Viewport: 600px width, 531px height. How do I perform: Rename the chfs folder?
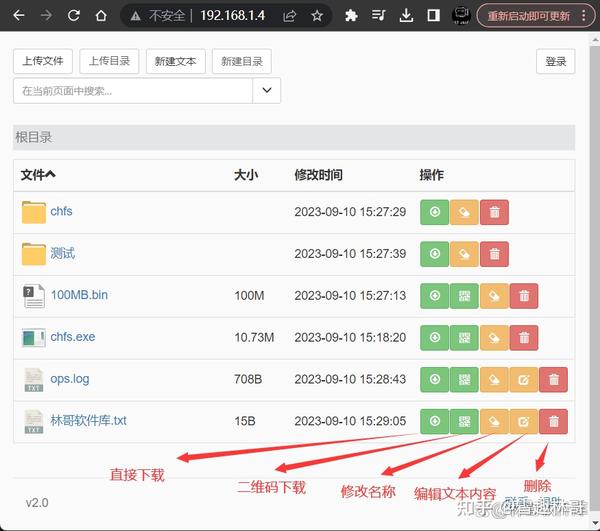(464, 212)
